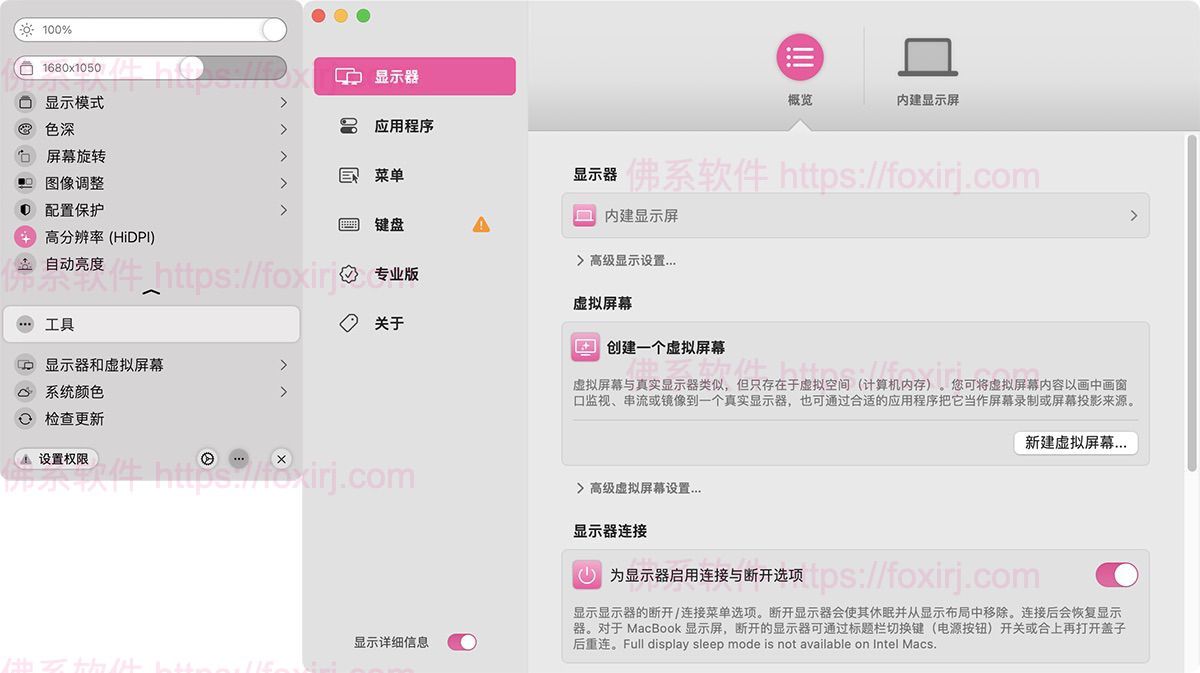Open 系统颜色 options
Screen dimensions: 1200x673
74,392
